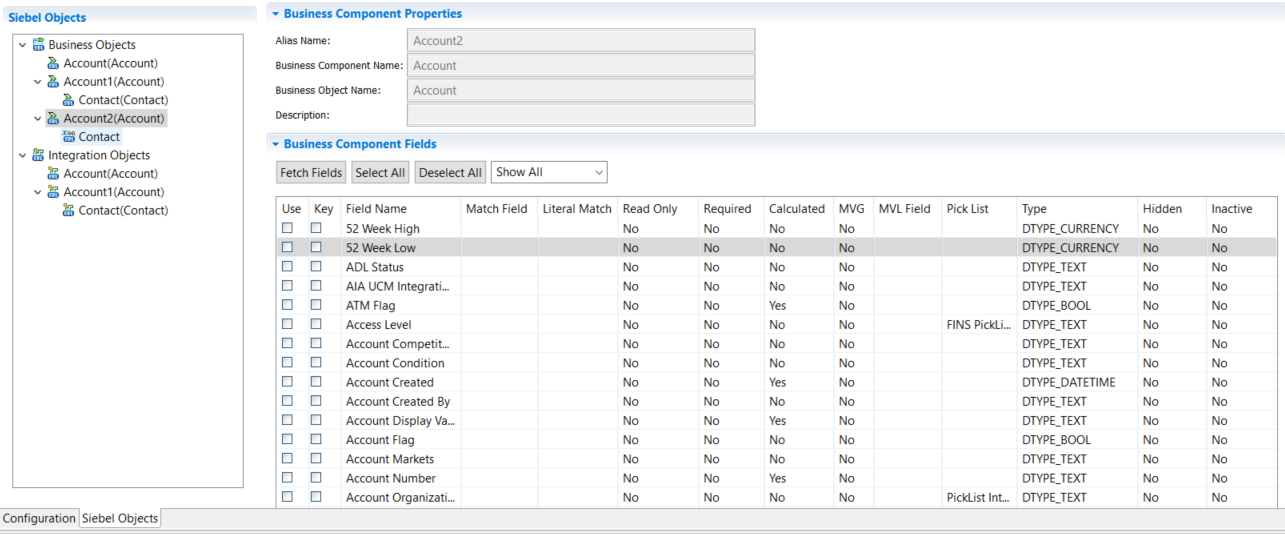
Task: Click the Required column header
Action: (x=731, y=209)
